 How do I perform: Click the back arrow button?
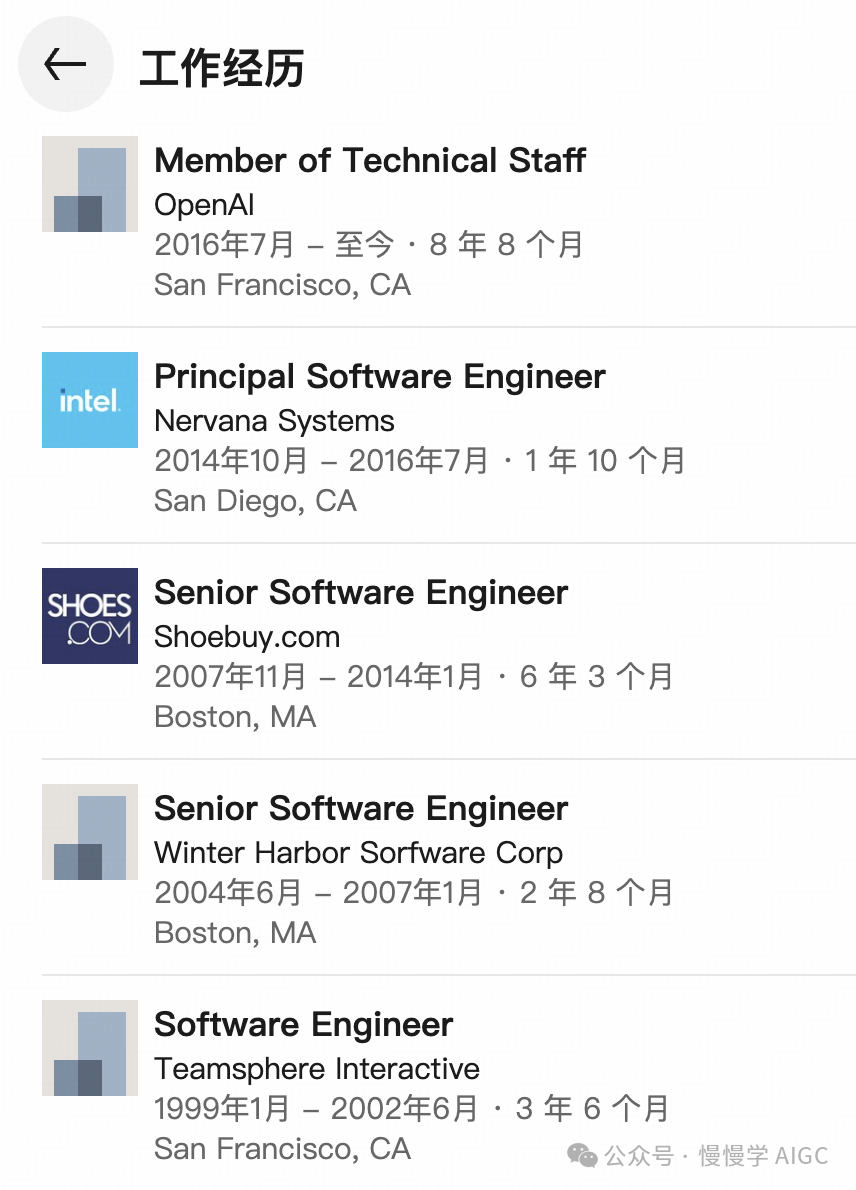pyautogui.click(x=65, y=65)
